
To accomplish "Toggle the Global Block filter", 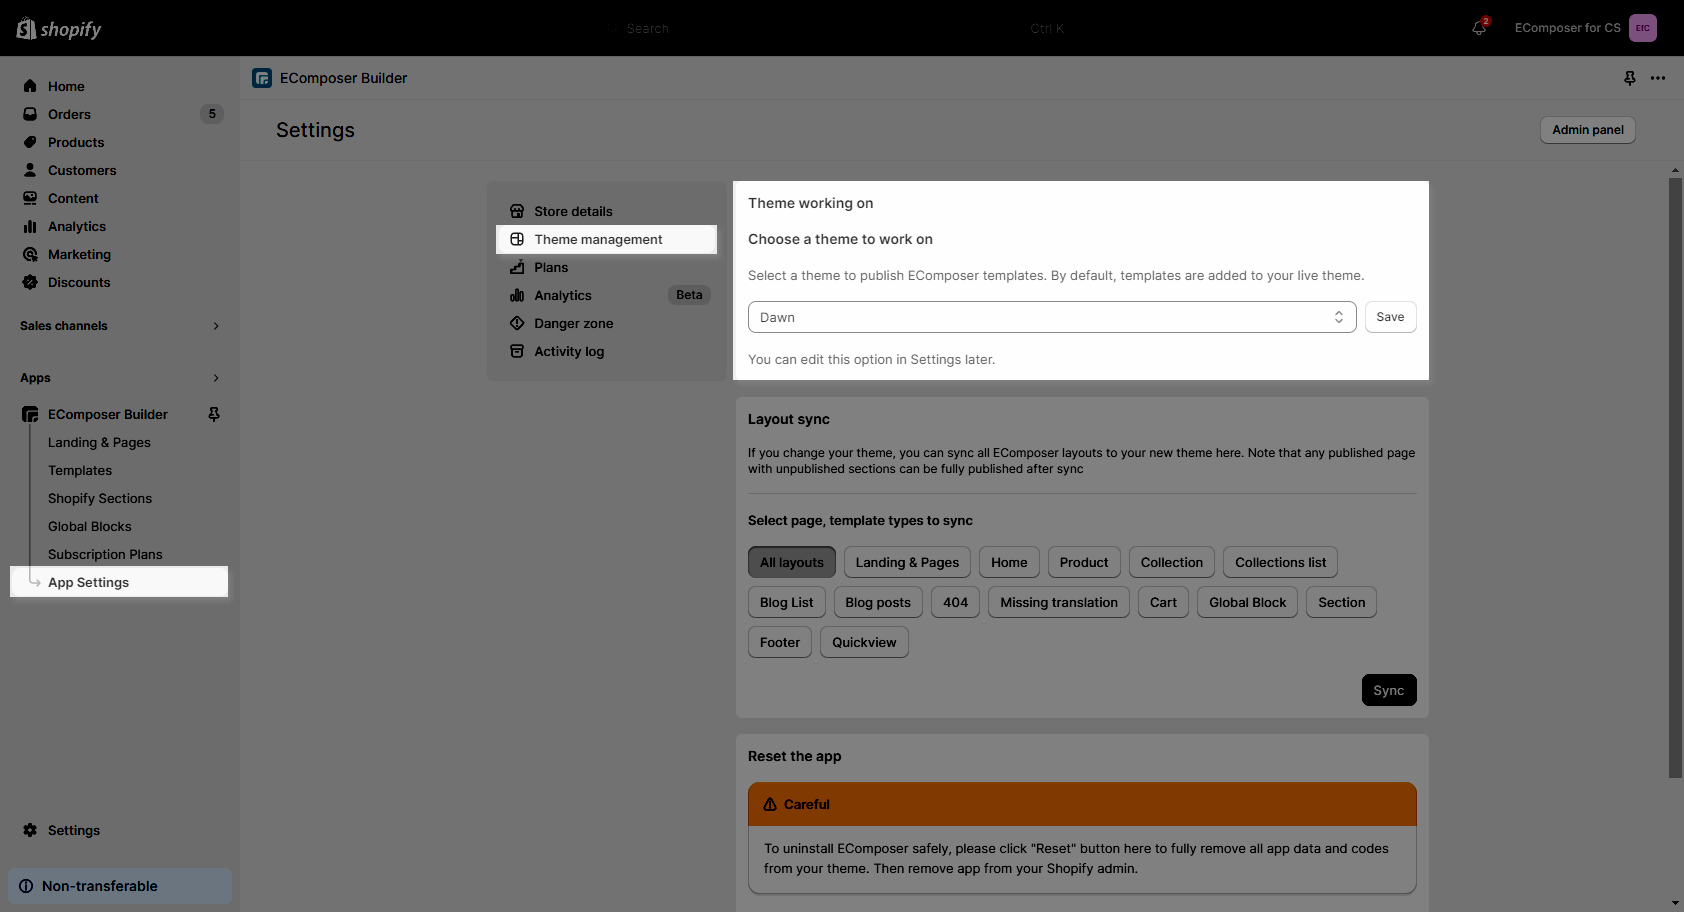I will pos(1247,602).
